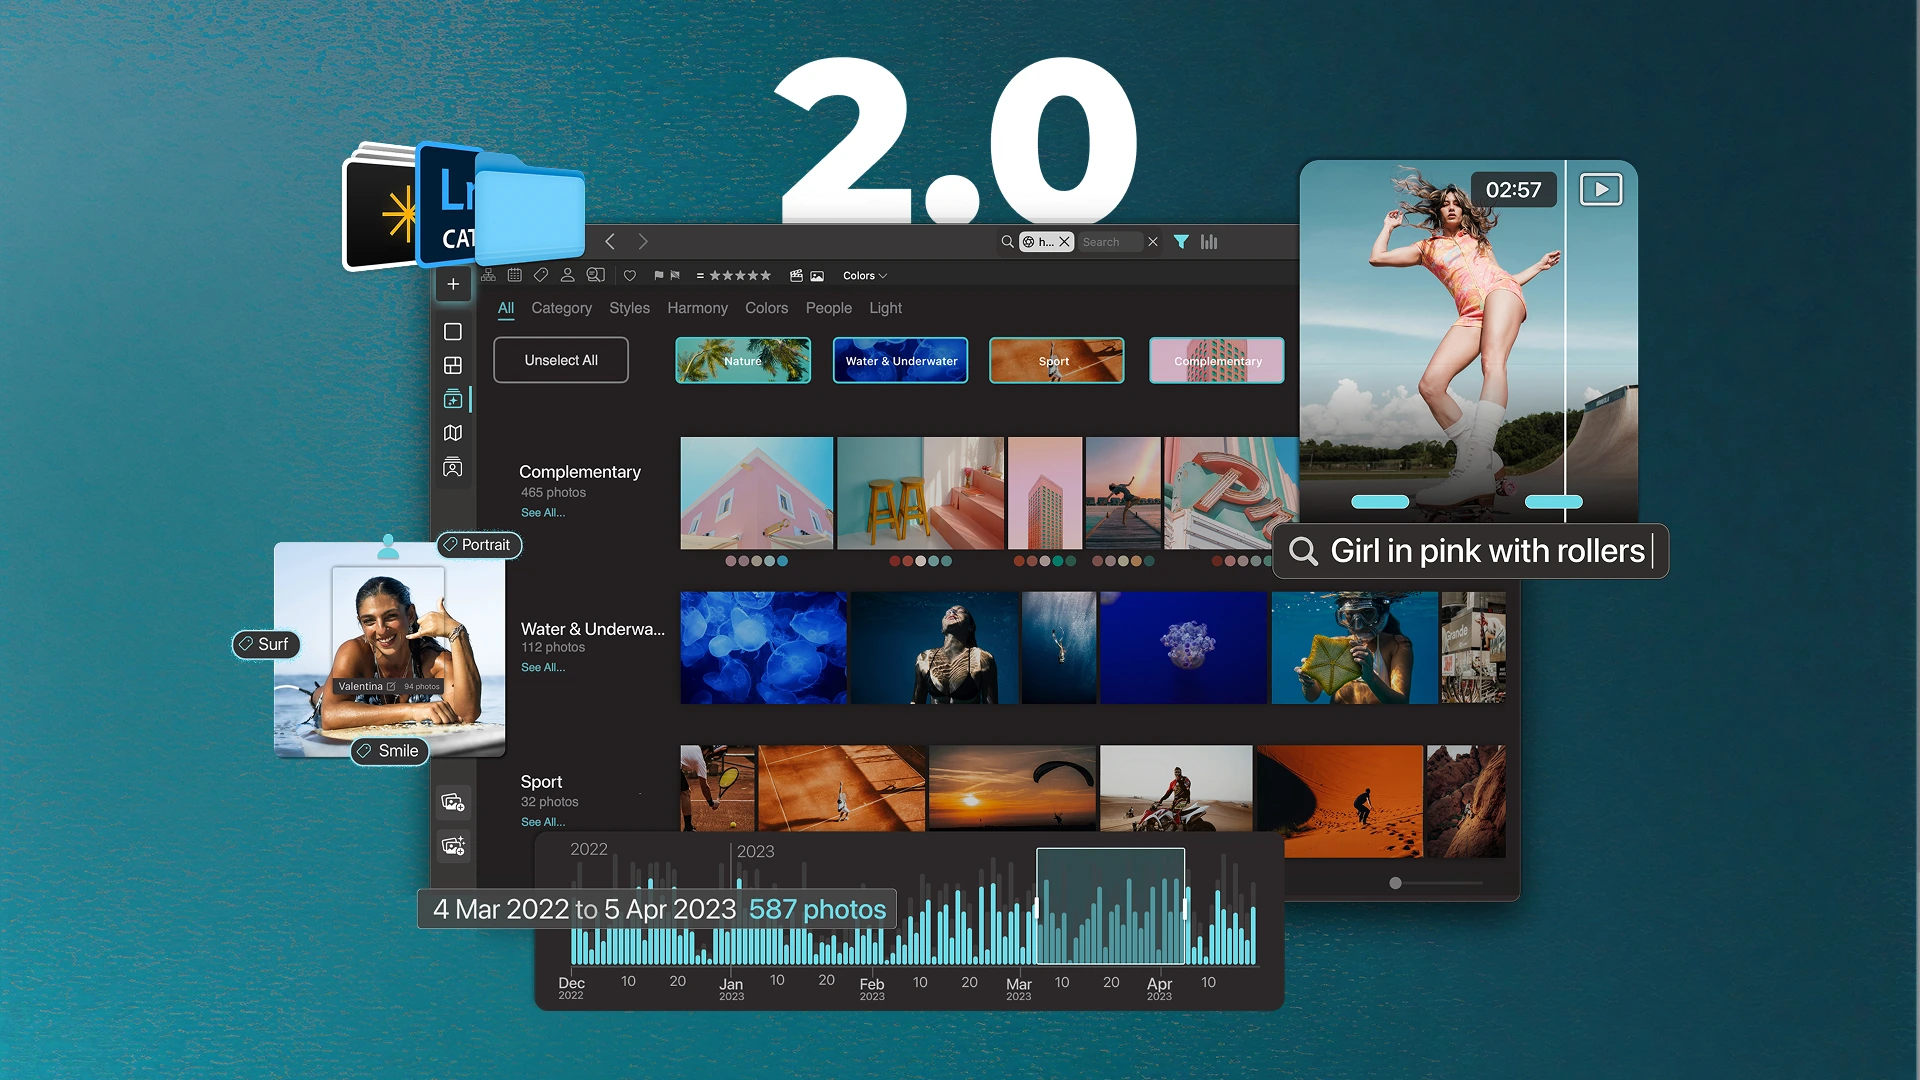Viewport: 1920px width, 1080px height.
Task: Click the person filter icon in toolbar
Action: 567,275
